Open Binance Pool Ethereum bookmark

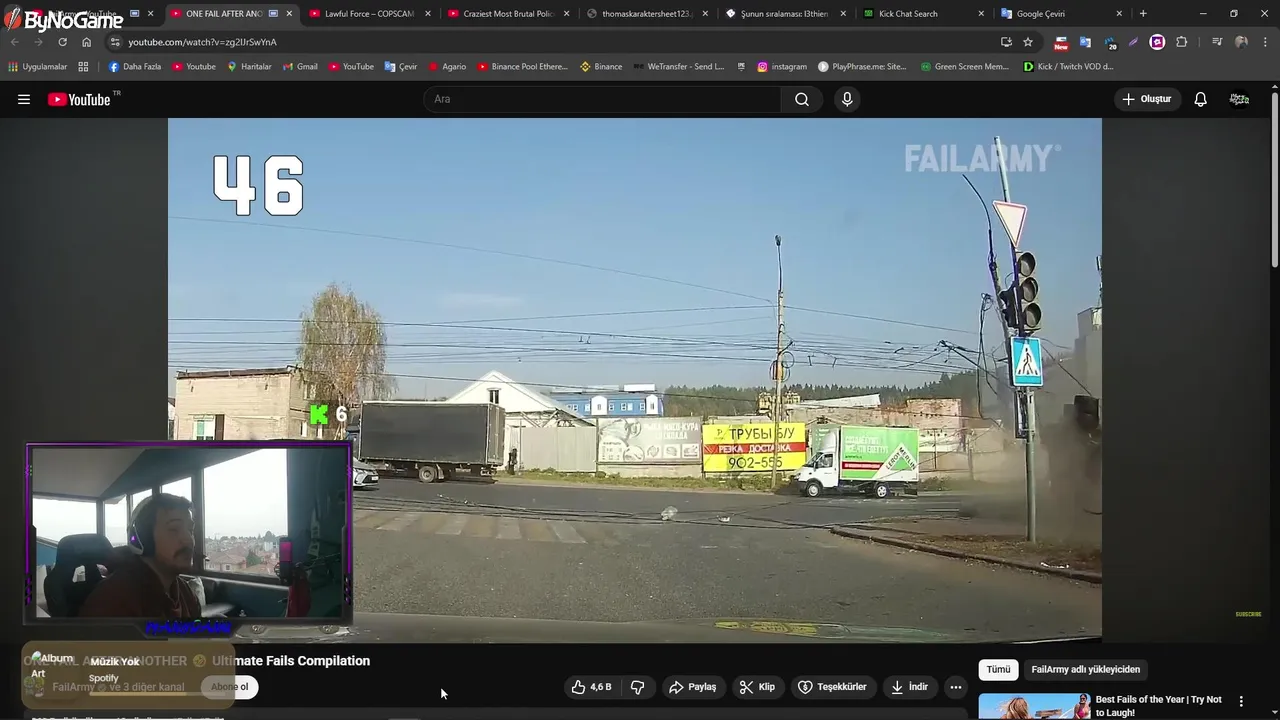[522, 67]
